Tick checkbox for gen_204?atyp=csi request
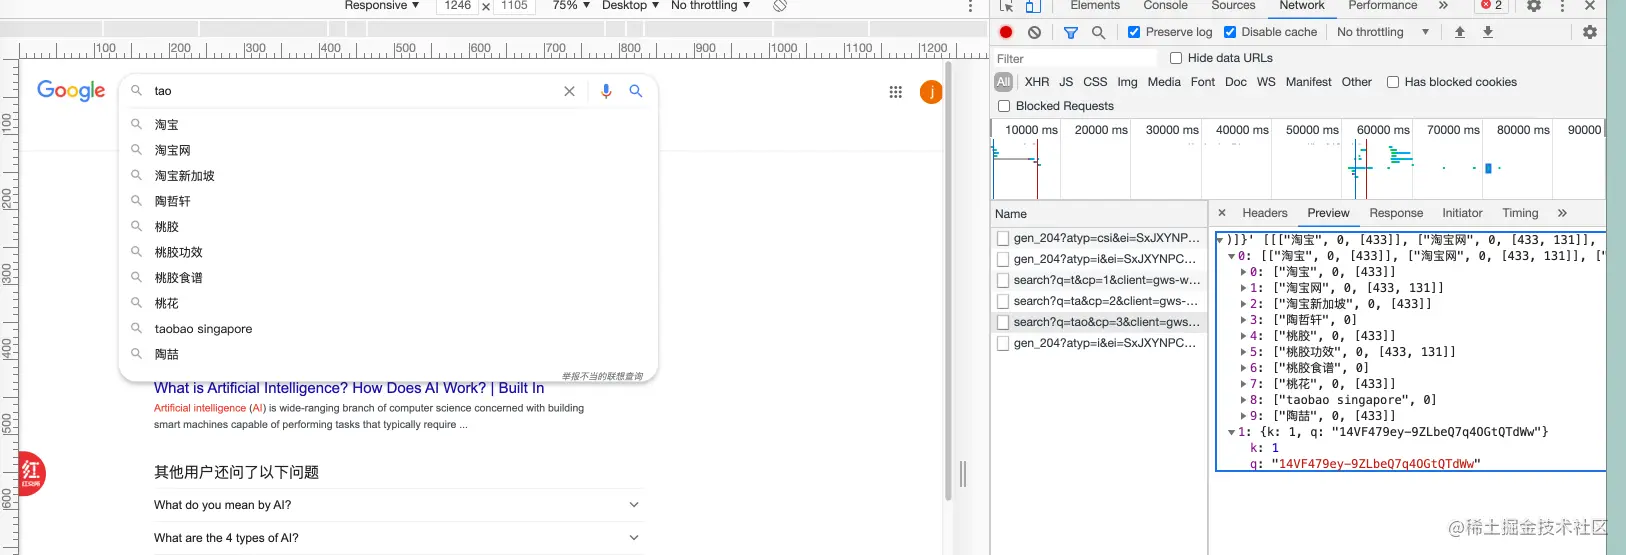This screenshot has width=1626, height=555. [1003, 238]
